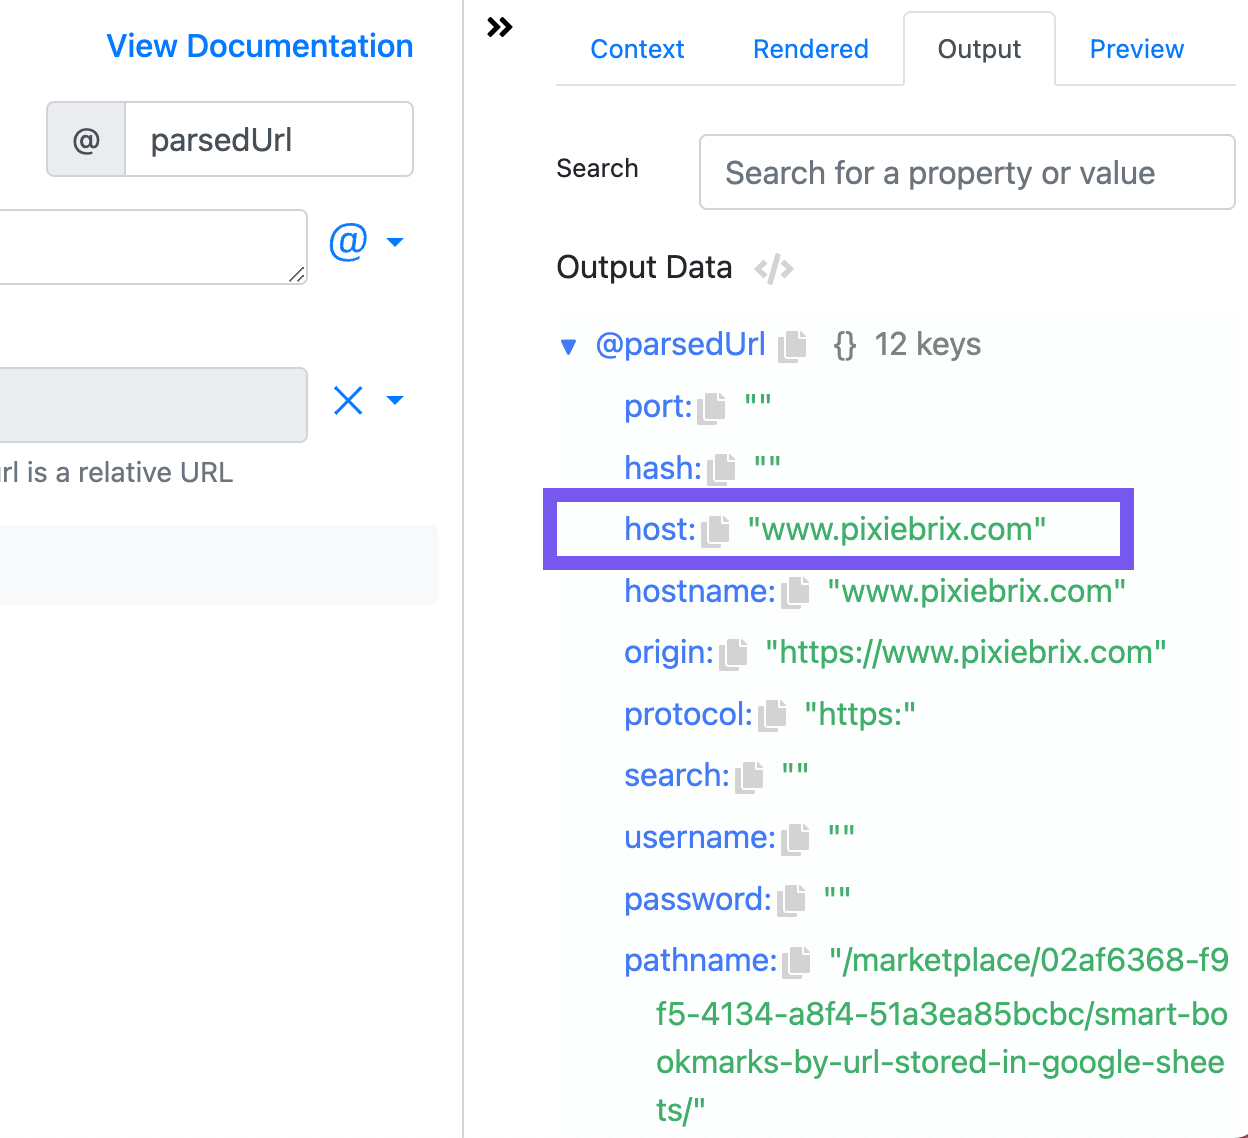1248x1138 pixels.
Task: Copy the search value
Action: pos(749,777)
